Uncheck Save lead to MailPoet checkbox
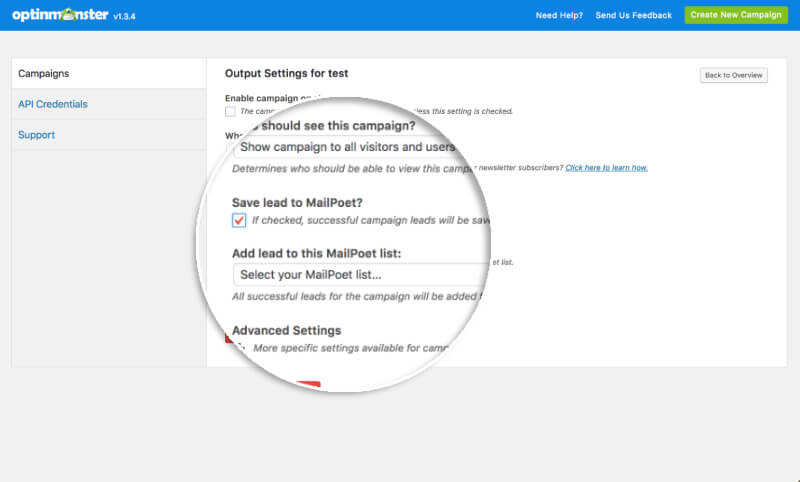 (239, 220)
